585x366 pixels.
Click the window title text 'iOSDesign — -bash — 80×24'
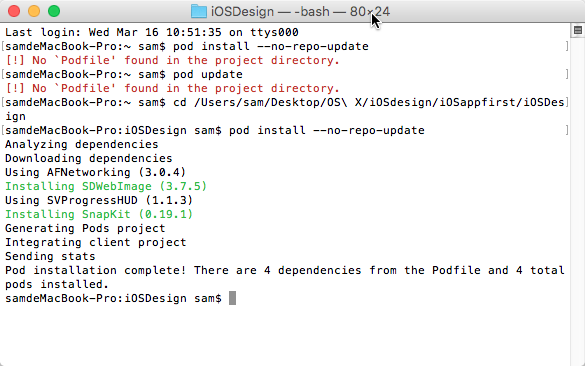tap(300, 12)
